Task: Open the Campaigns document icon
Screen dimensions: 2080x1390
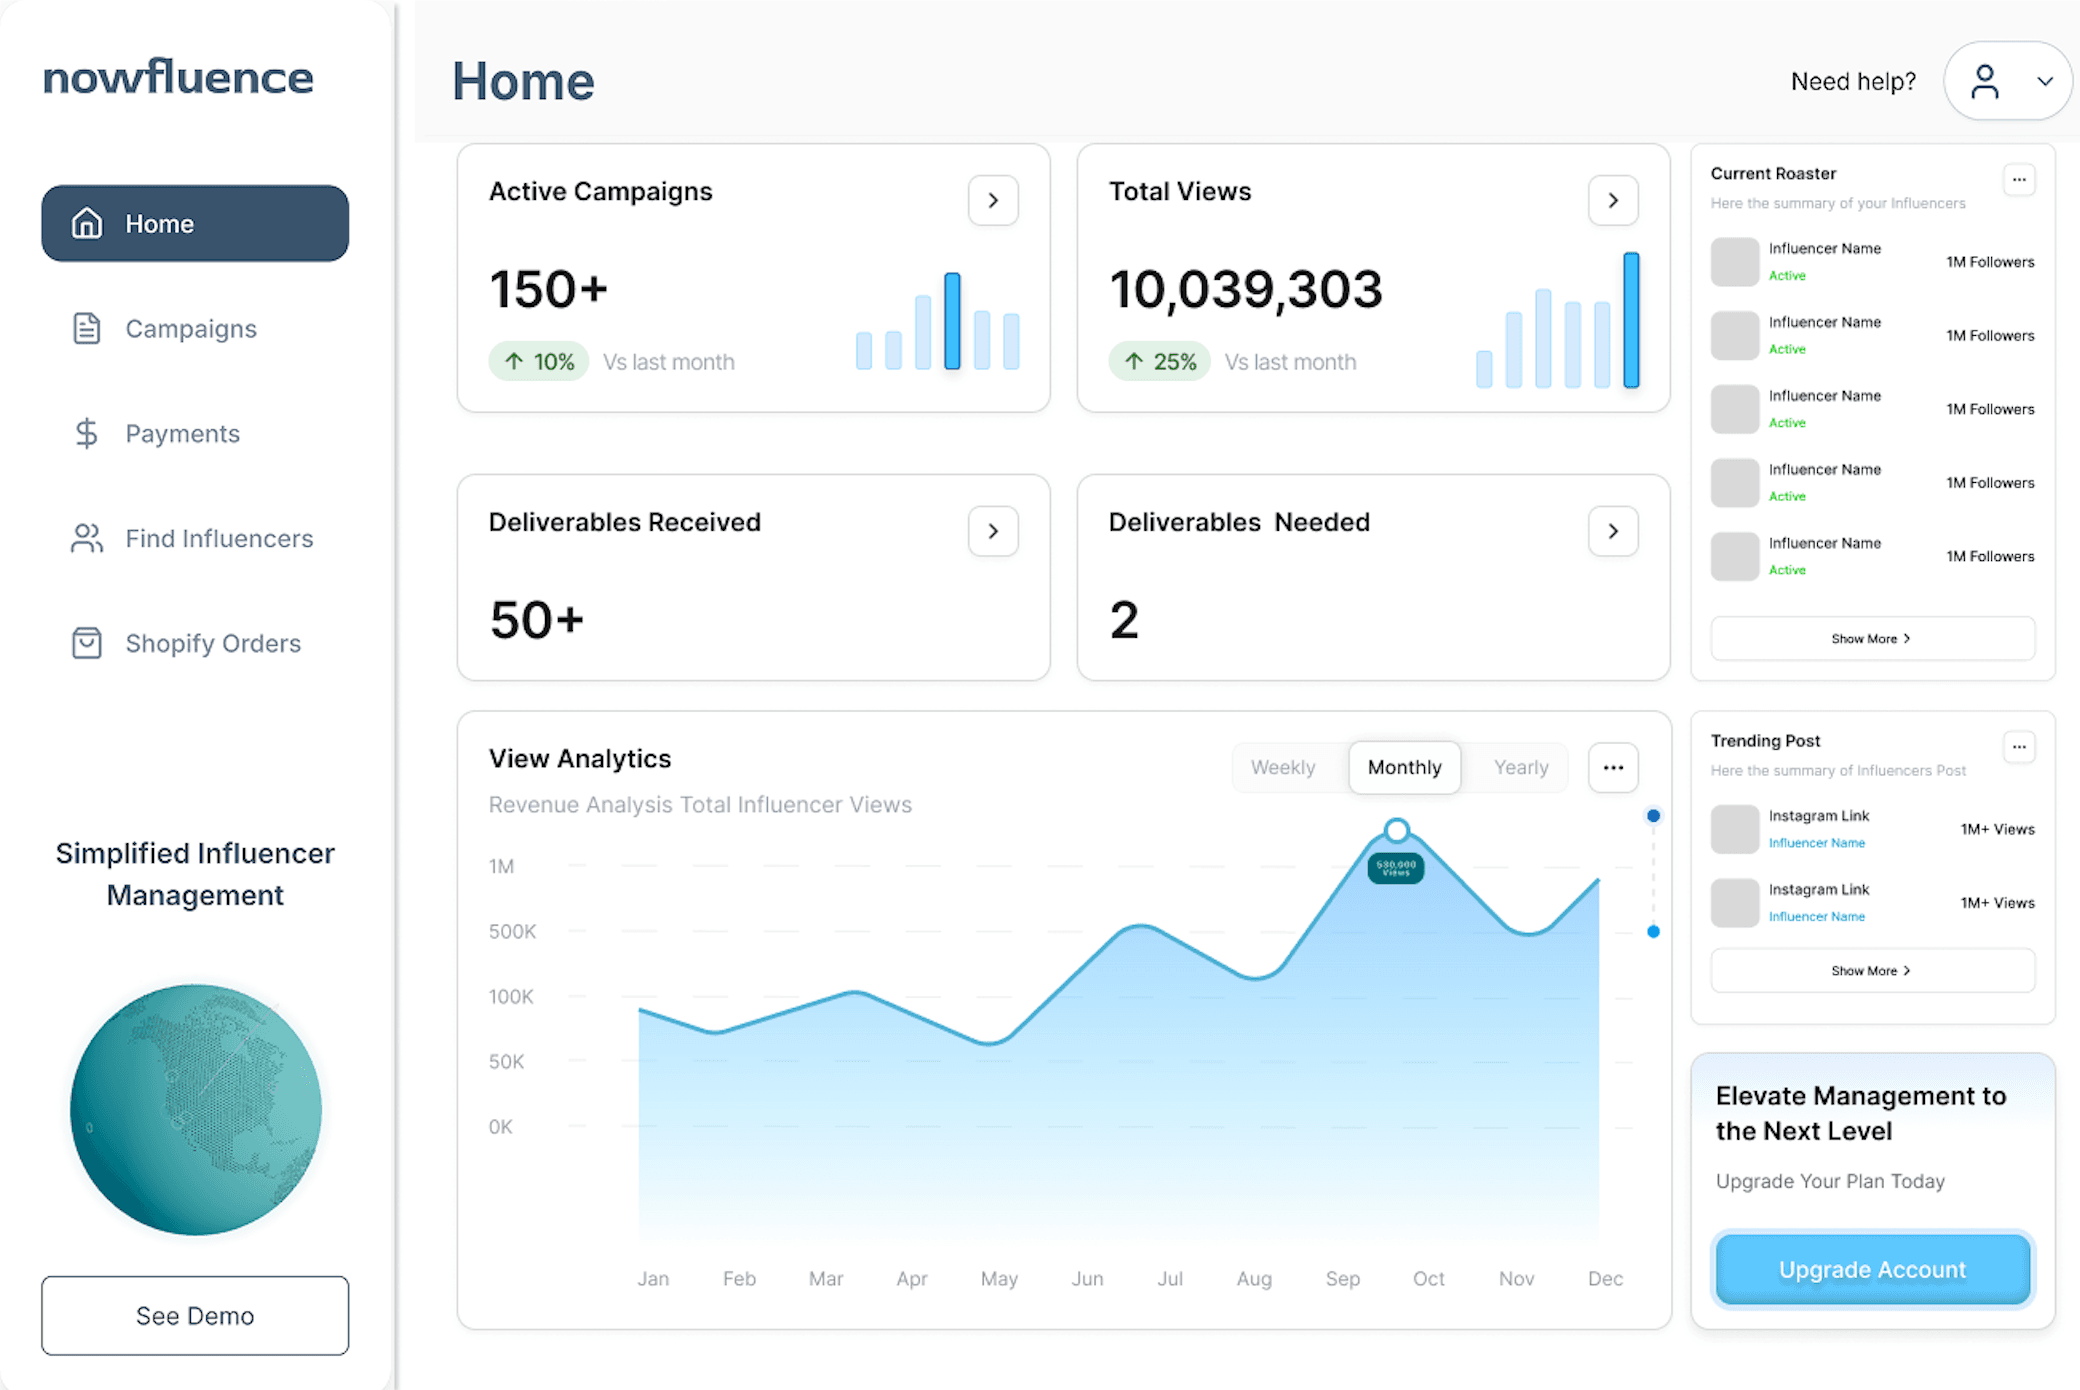Action: [x=87, y=328]
